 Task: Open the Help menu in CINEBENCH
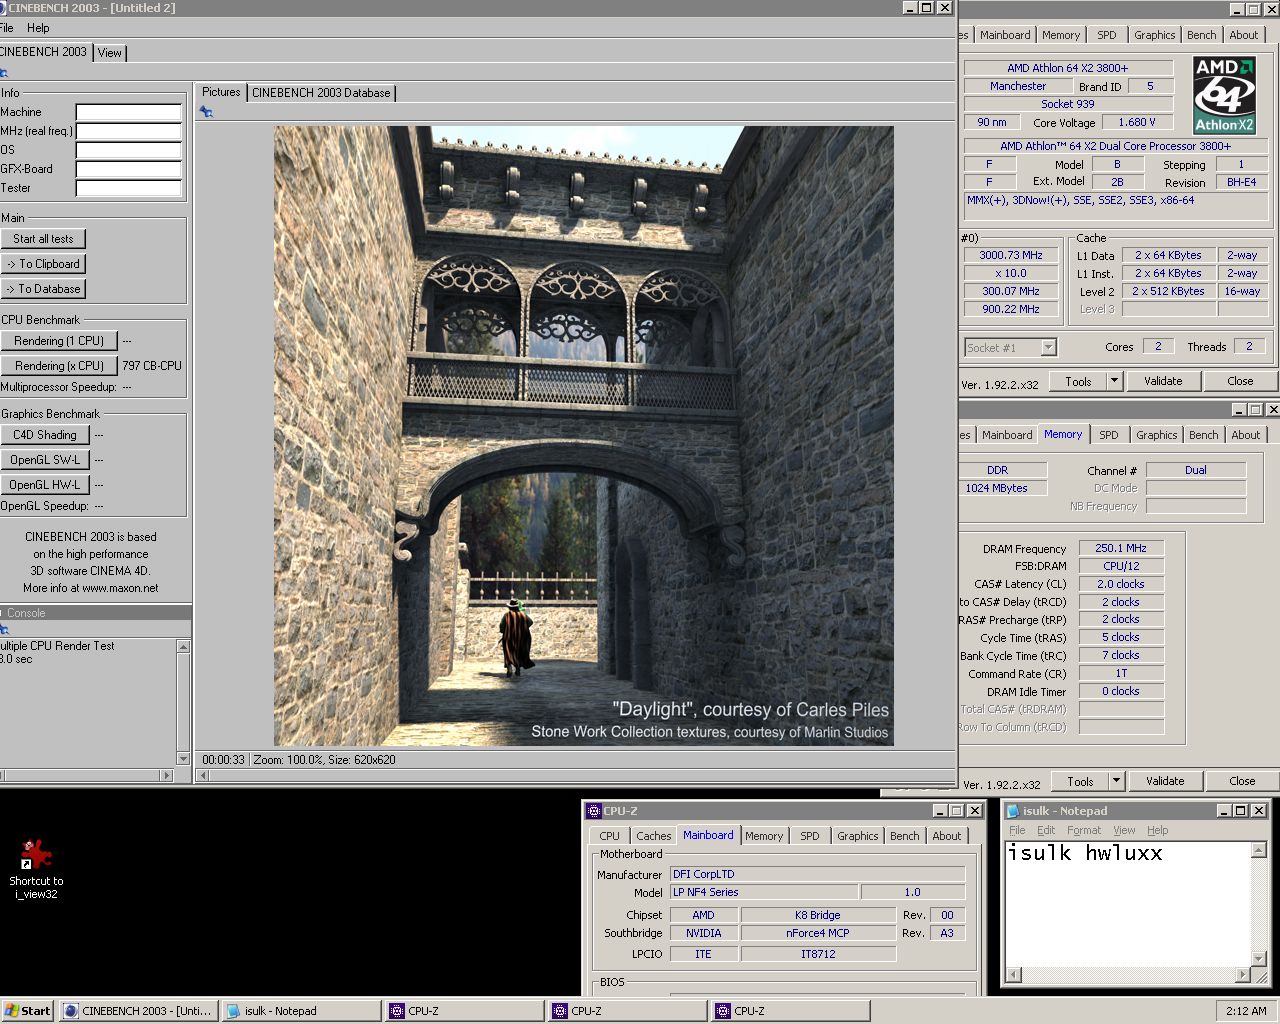(38, 28)
